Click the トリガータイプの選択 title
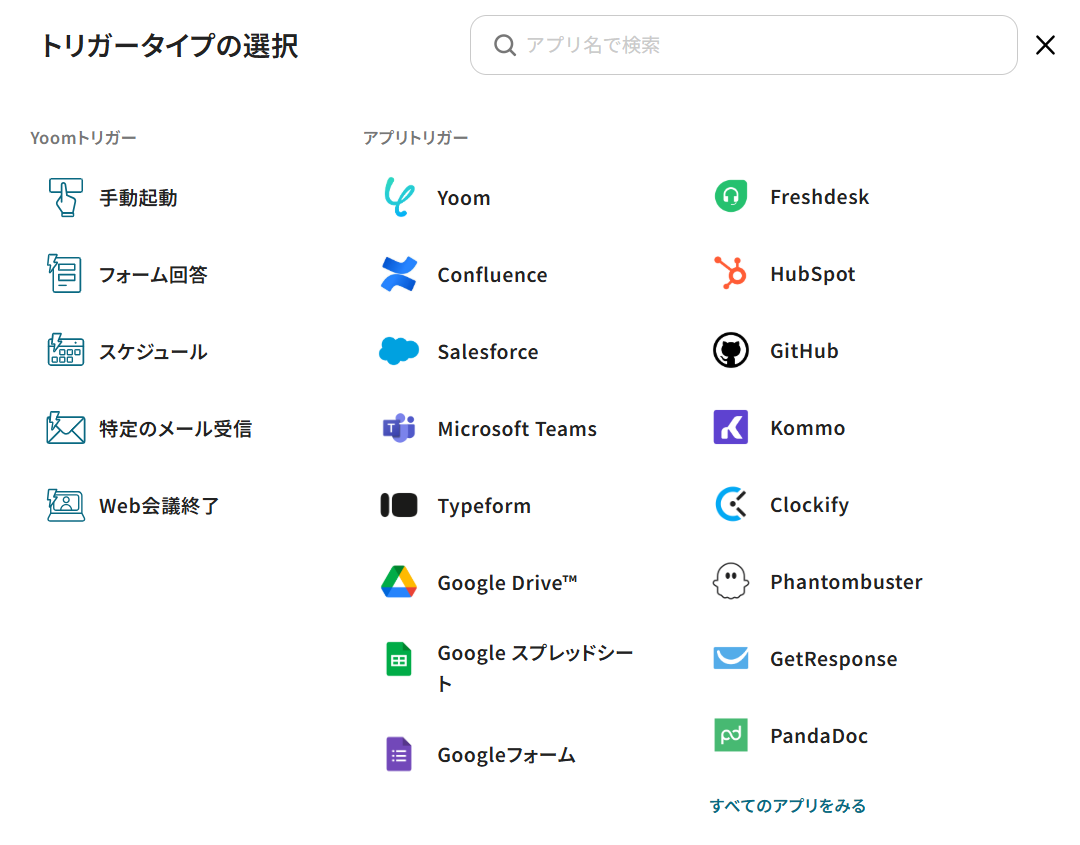This screenshot has width=1080, height=845. pyautogui.click(x=169, y=46)
